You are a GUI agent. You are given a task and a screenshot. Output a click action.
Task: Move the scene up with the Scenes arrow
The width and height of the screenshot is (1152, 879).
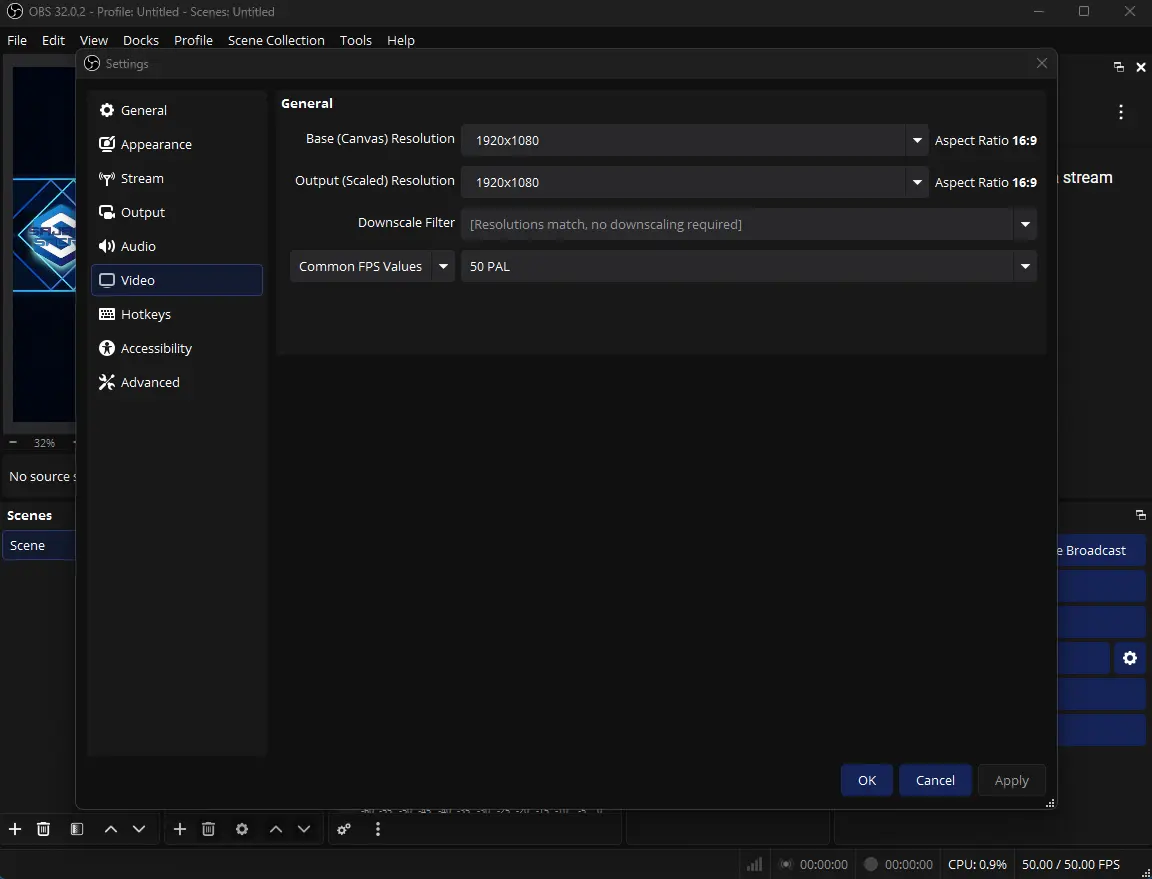[111, 829]
